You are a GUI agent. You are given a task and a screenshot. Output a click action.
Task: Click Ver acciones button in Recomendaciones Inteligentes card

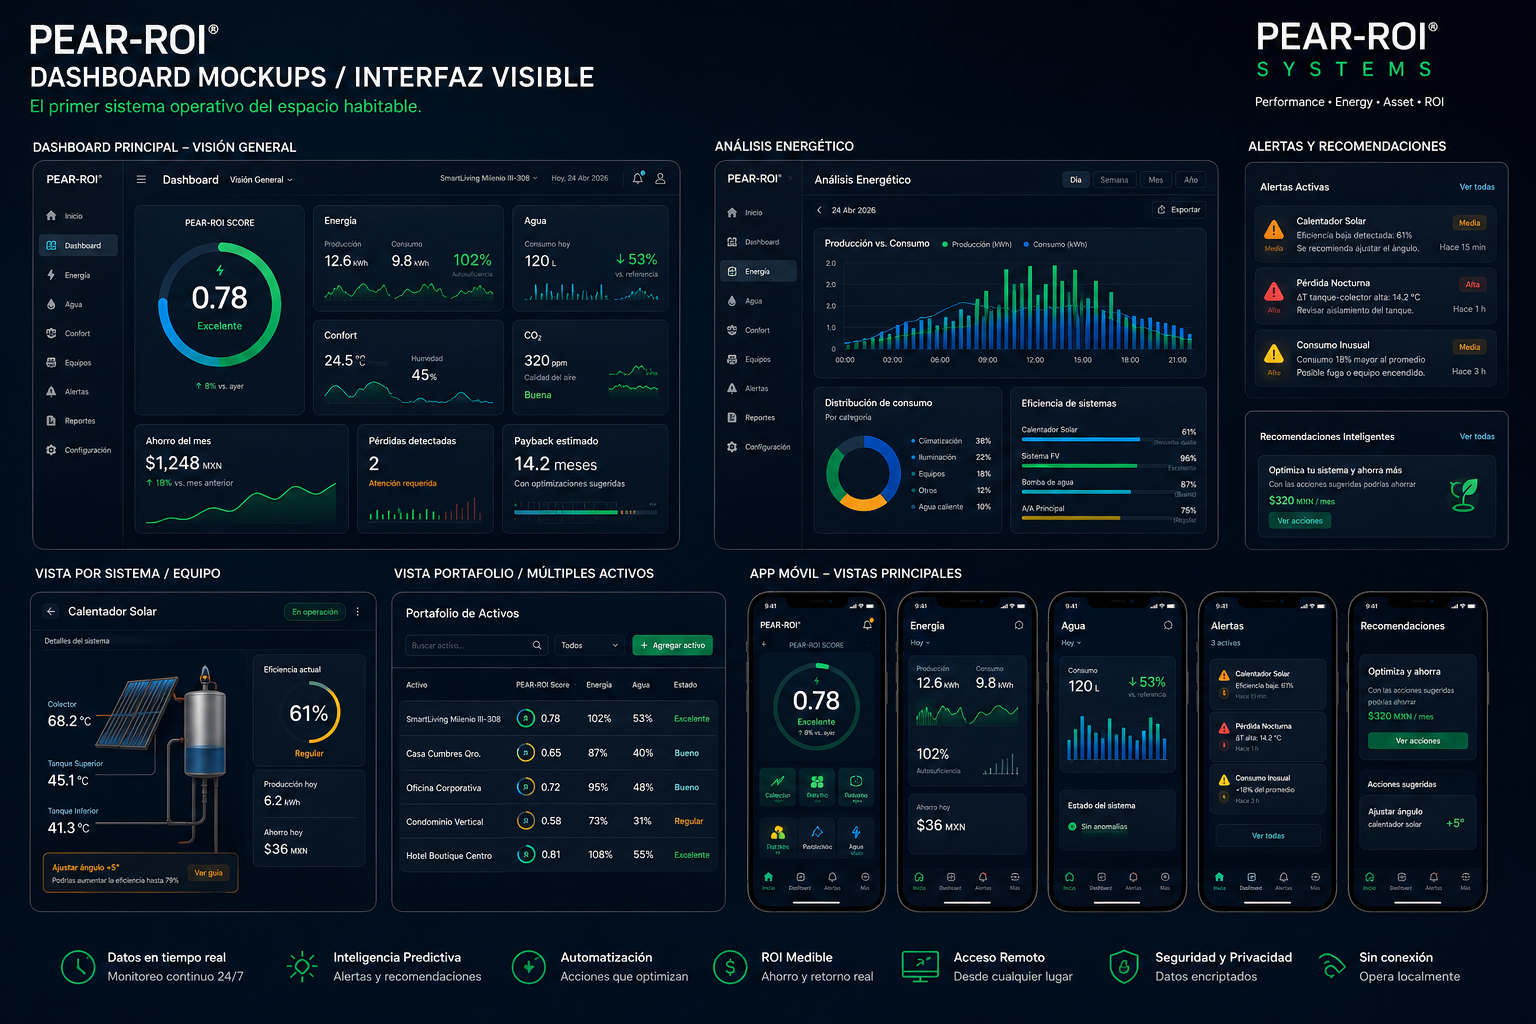[1300, 520]
